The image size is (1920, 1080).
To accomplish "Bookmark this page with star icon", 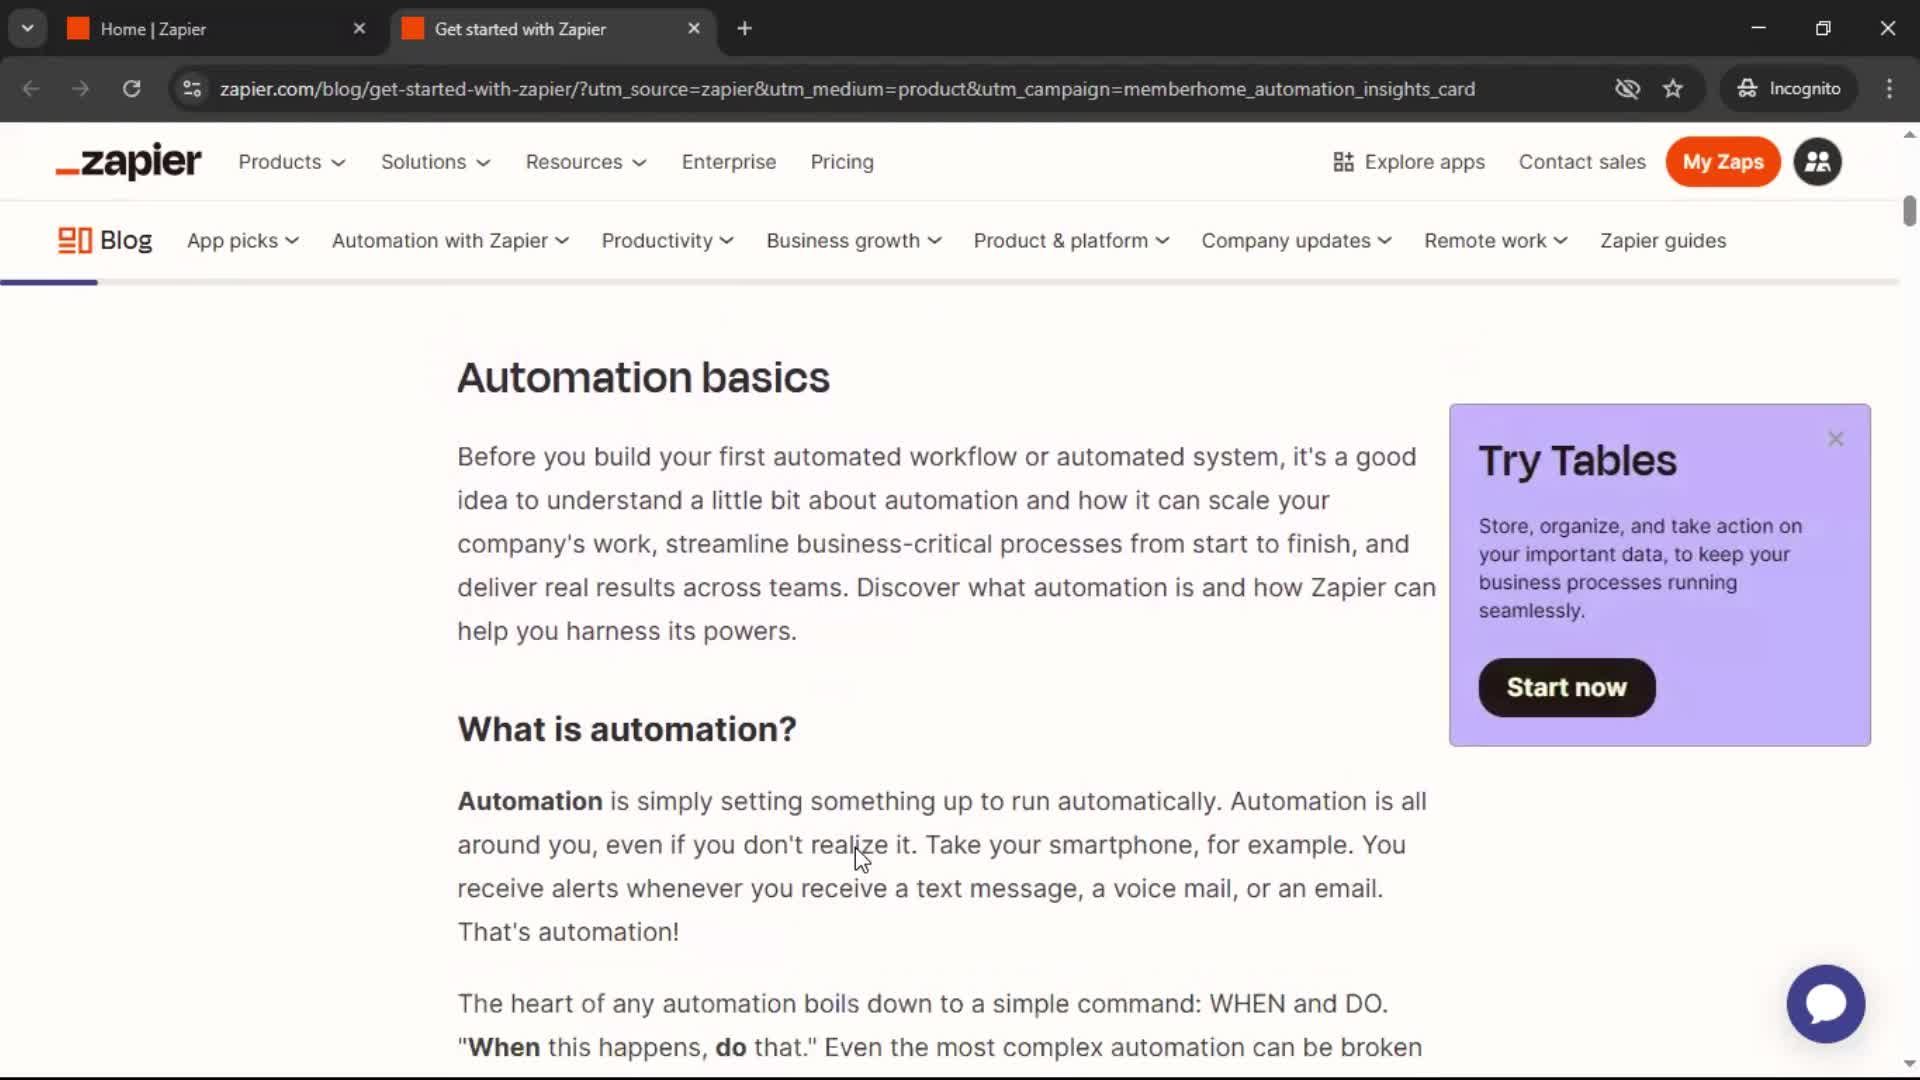I will (x=1673, y=89).
